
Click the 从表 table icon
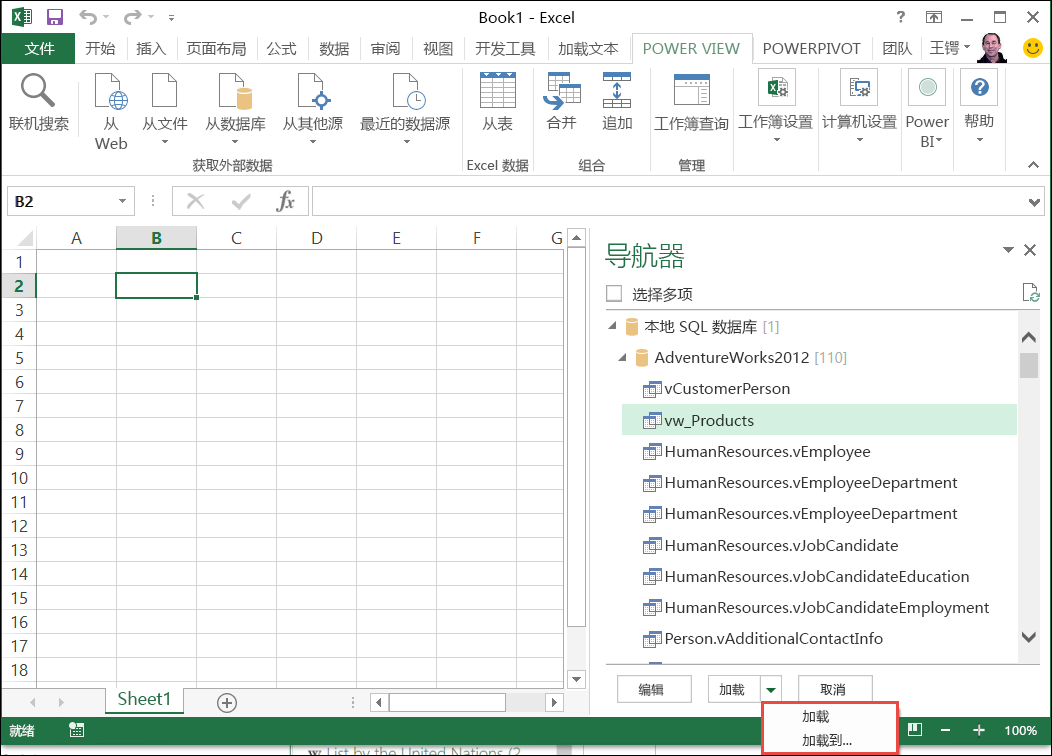[497, 92]
